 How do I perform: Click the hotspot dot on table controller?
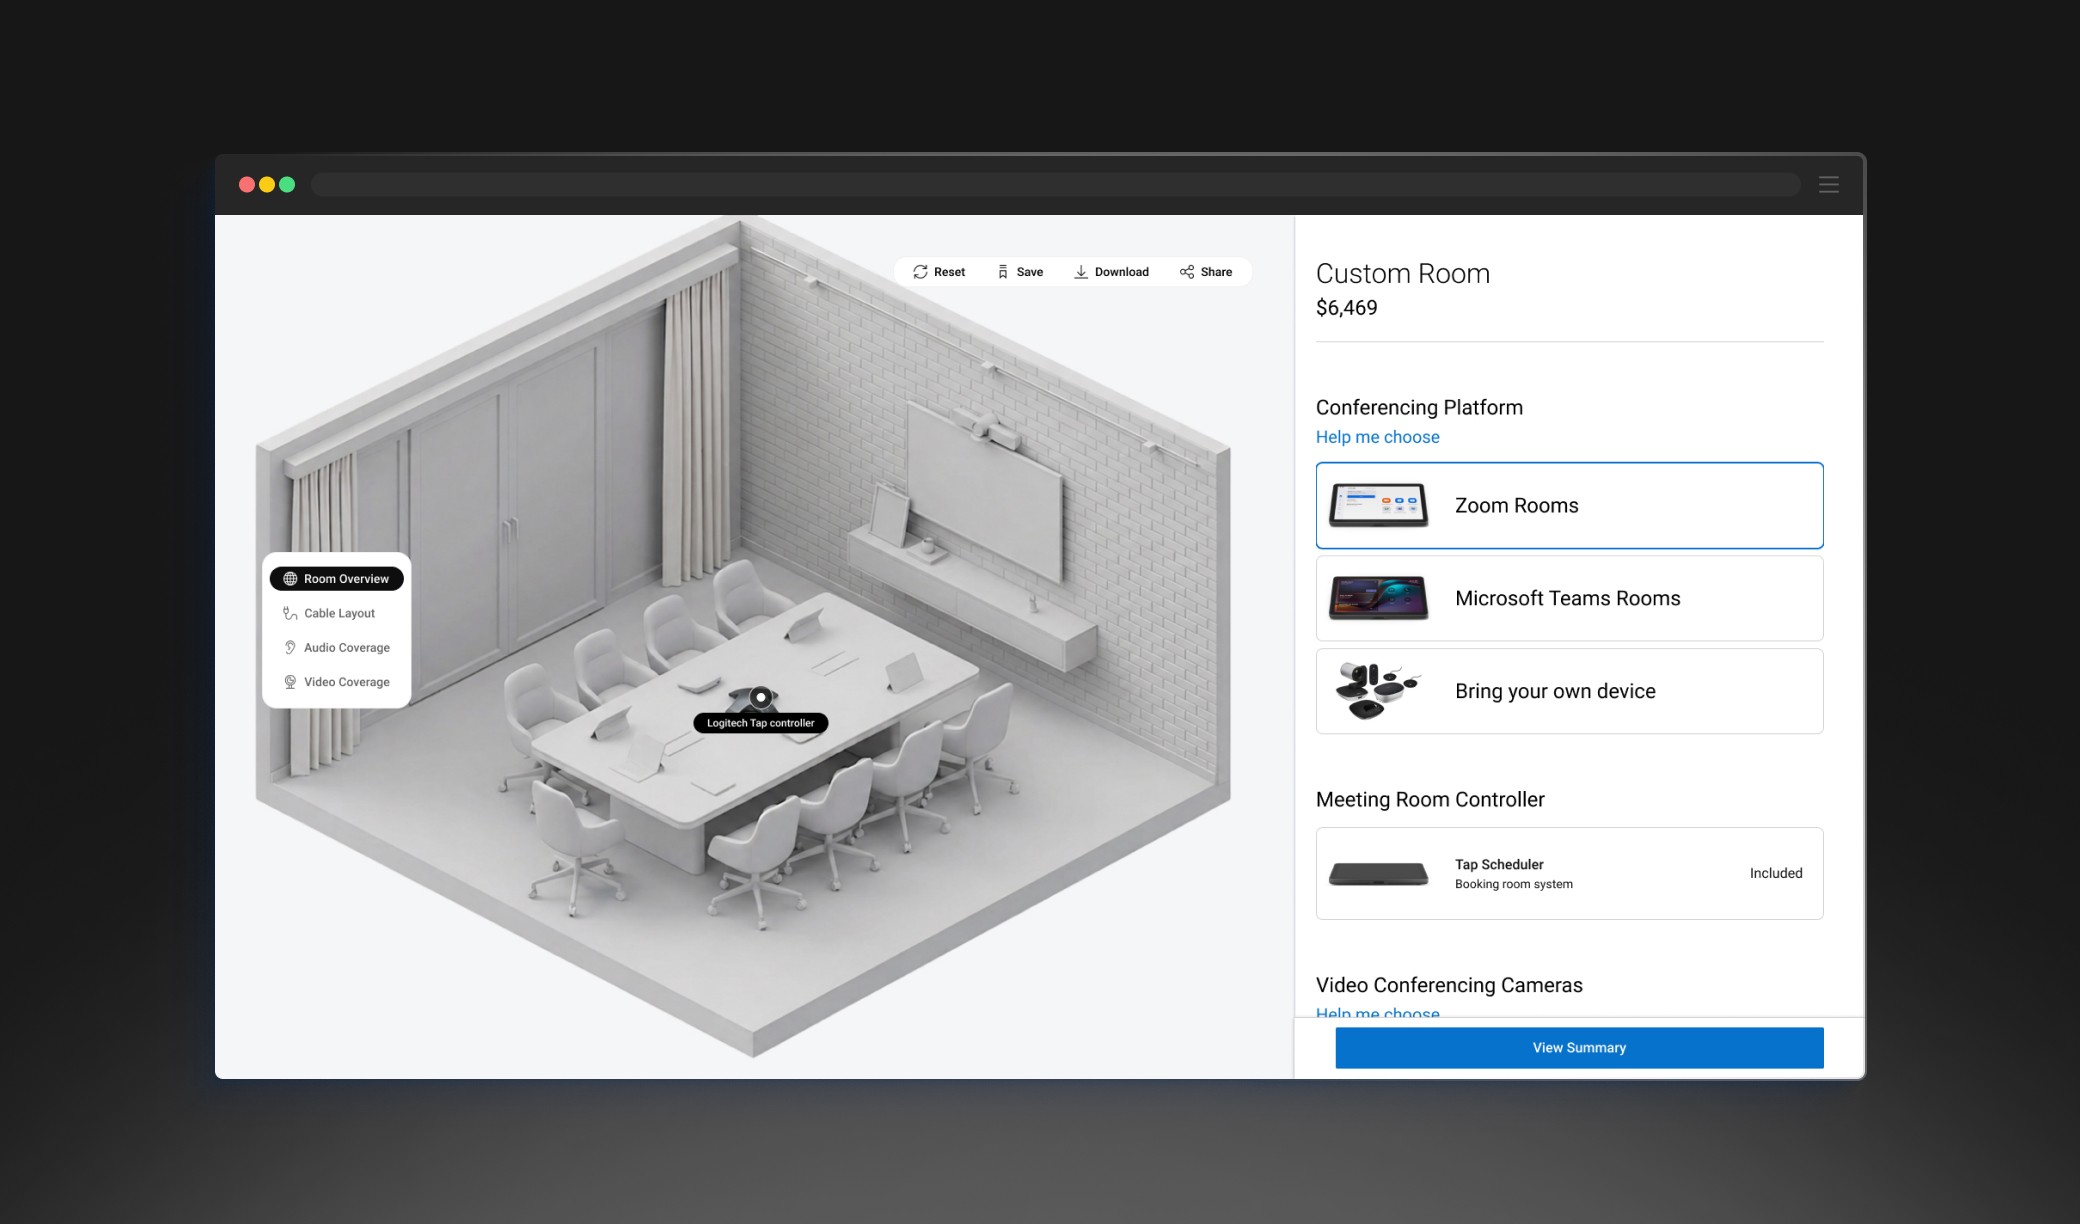point(761,697)
